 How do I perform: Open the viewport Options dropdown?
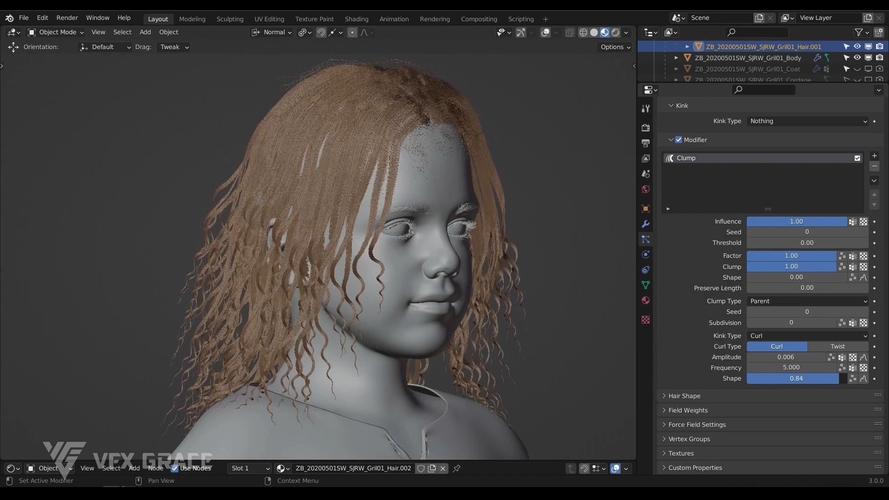(615, 47)
